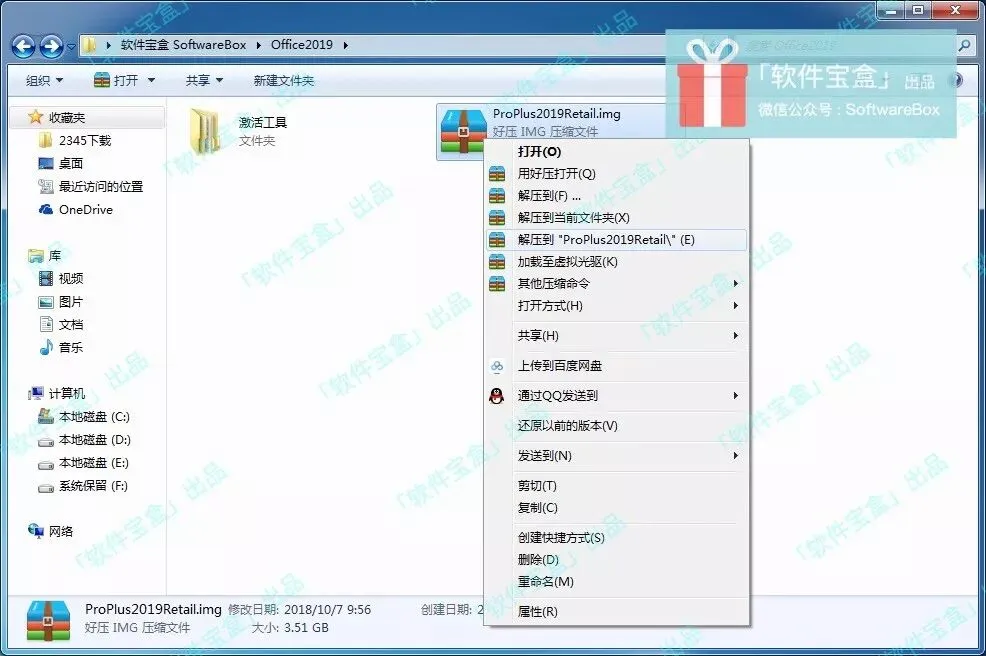This screenshot has width=986, height=656.
Task: Choose 解压到 "ProPlus2019Retail\" (E)
Action: tap(617, 240)
